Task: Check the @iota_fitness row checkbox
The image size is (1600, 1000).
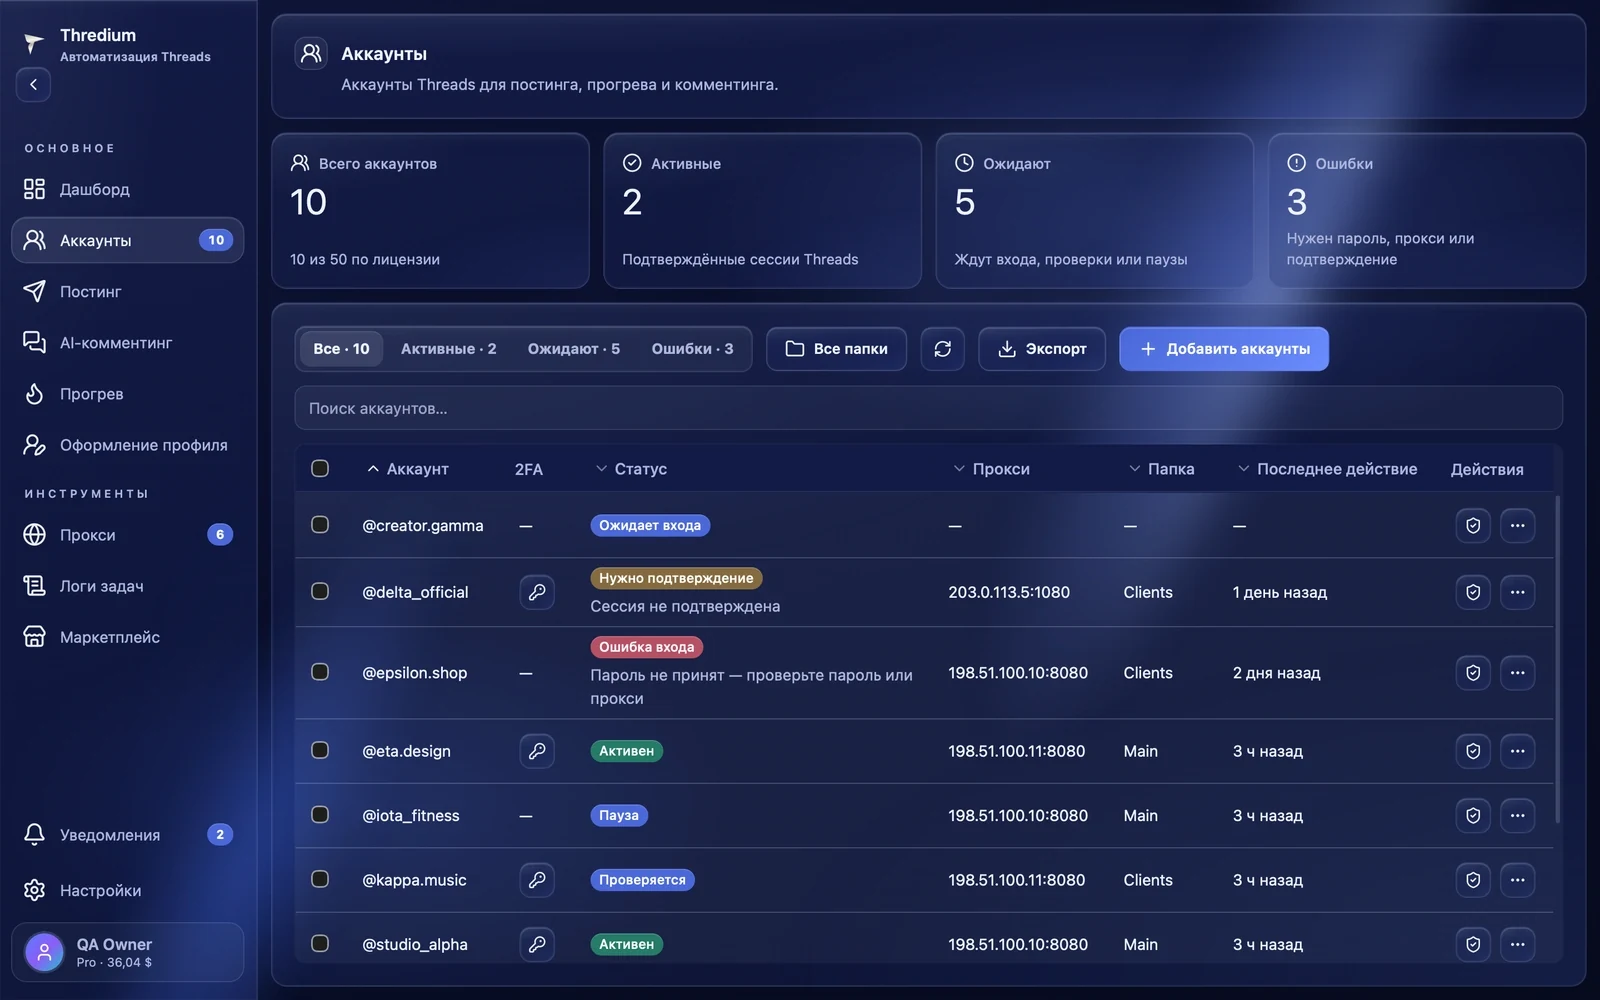Action: point(320,814)
